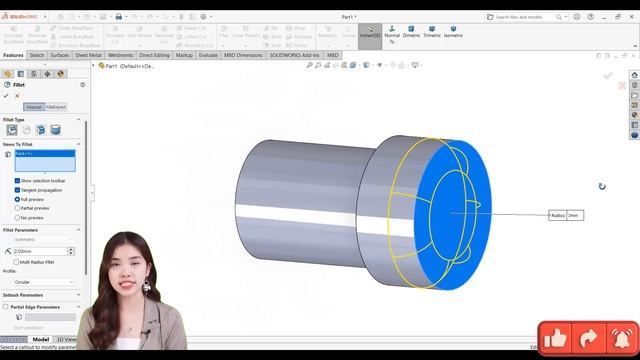Click the like thumbs-up button
Viewport: 640px width, 360px height.
pyautogui.click(x=555, y=338)
